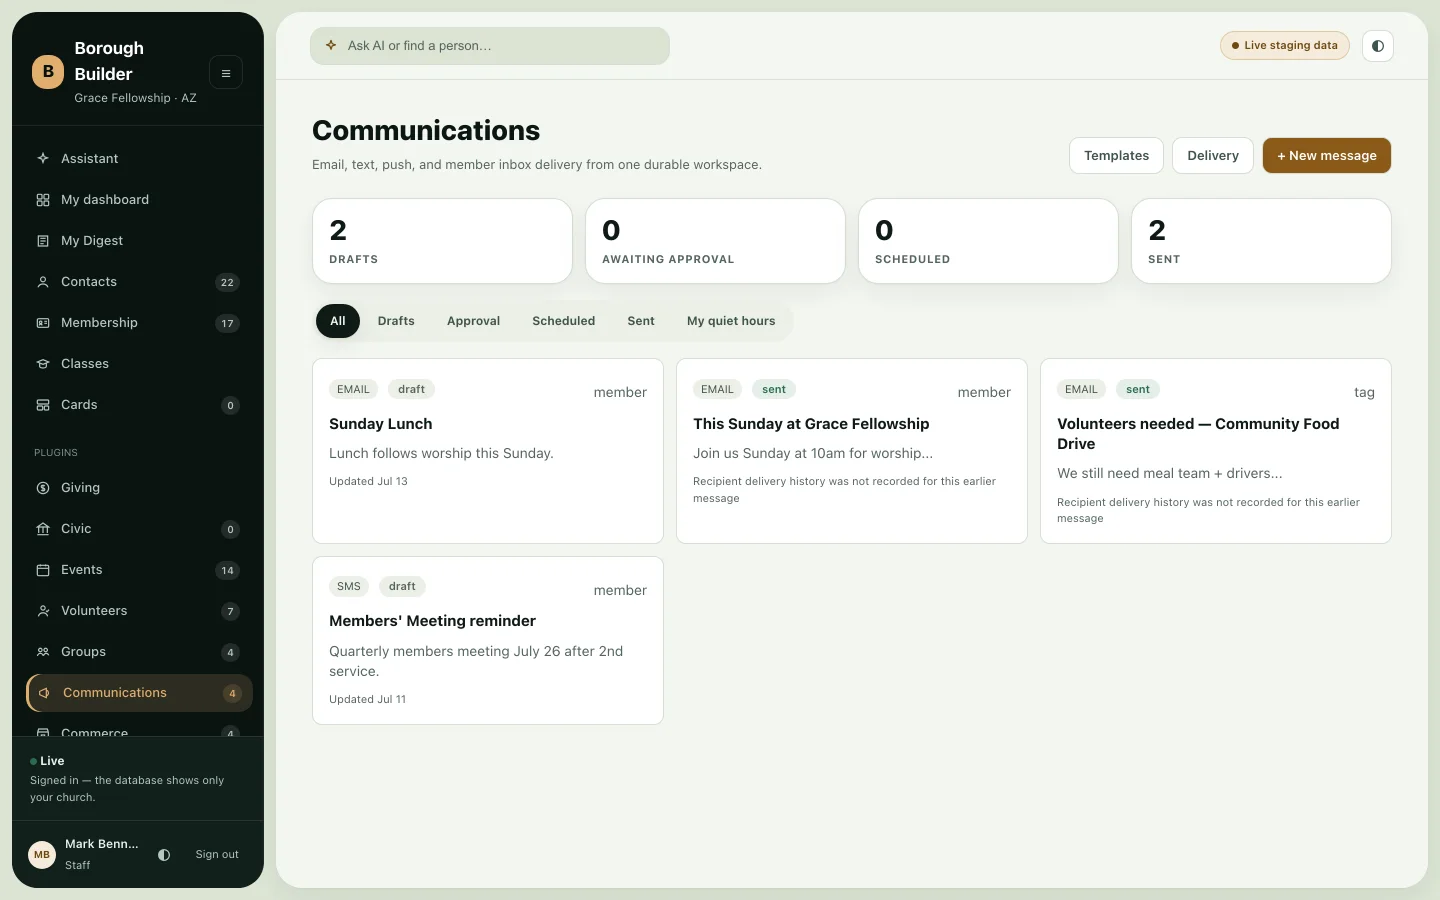The height and width of the screenshot is (900, 1440).
Task: Click Sign out link
Action: [x=217, y=855]
